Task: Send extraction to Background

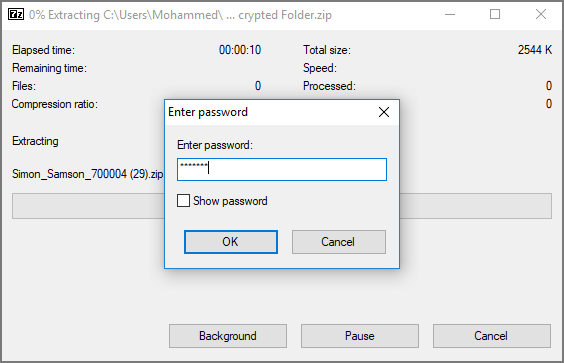Action: [228, 336]
